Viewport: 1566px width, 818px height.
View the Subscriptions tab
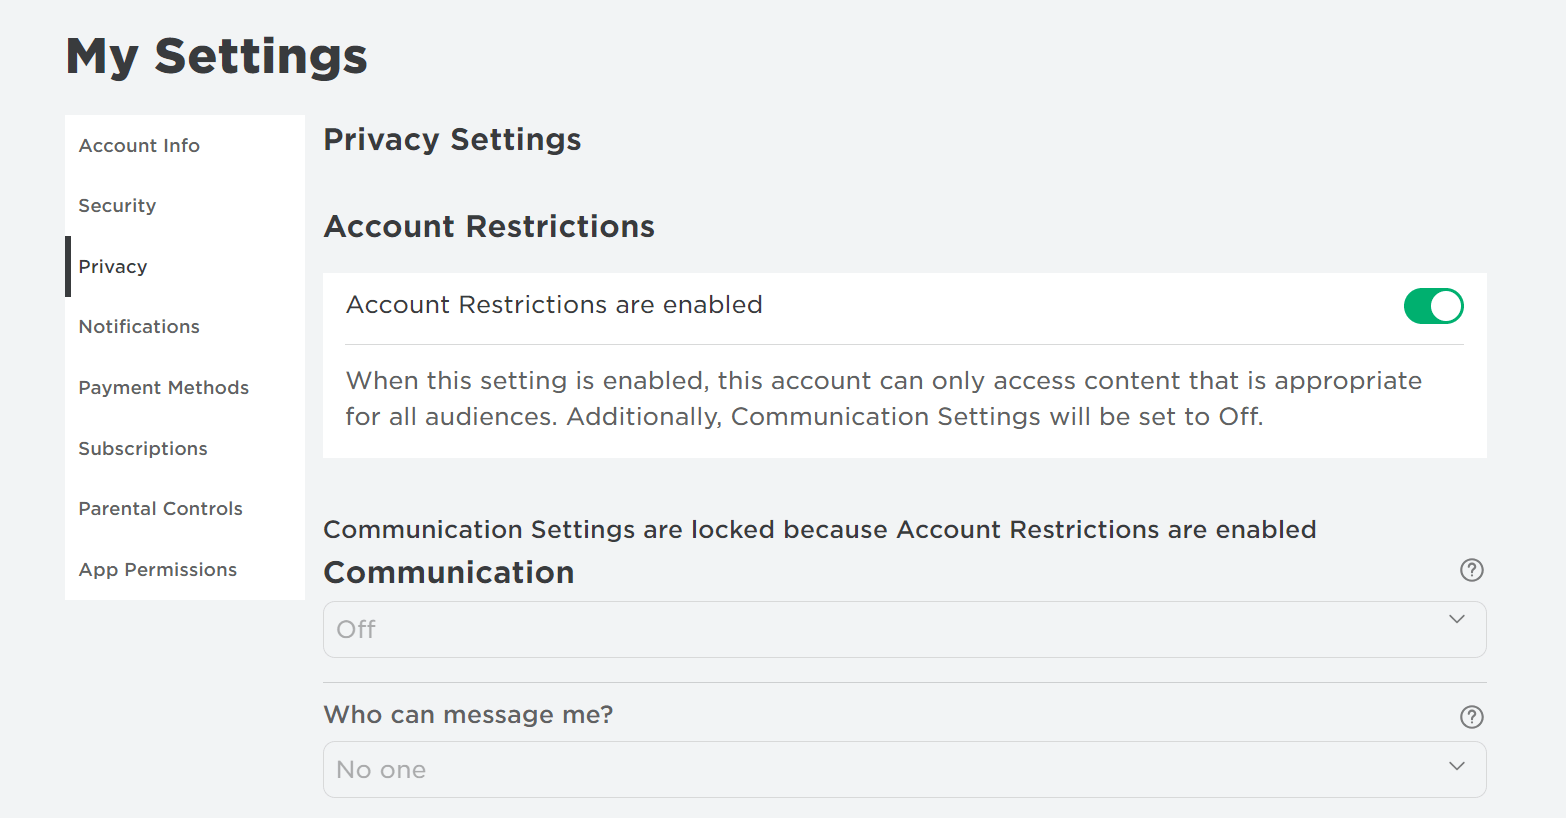pos(143,449)
